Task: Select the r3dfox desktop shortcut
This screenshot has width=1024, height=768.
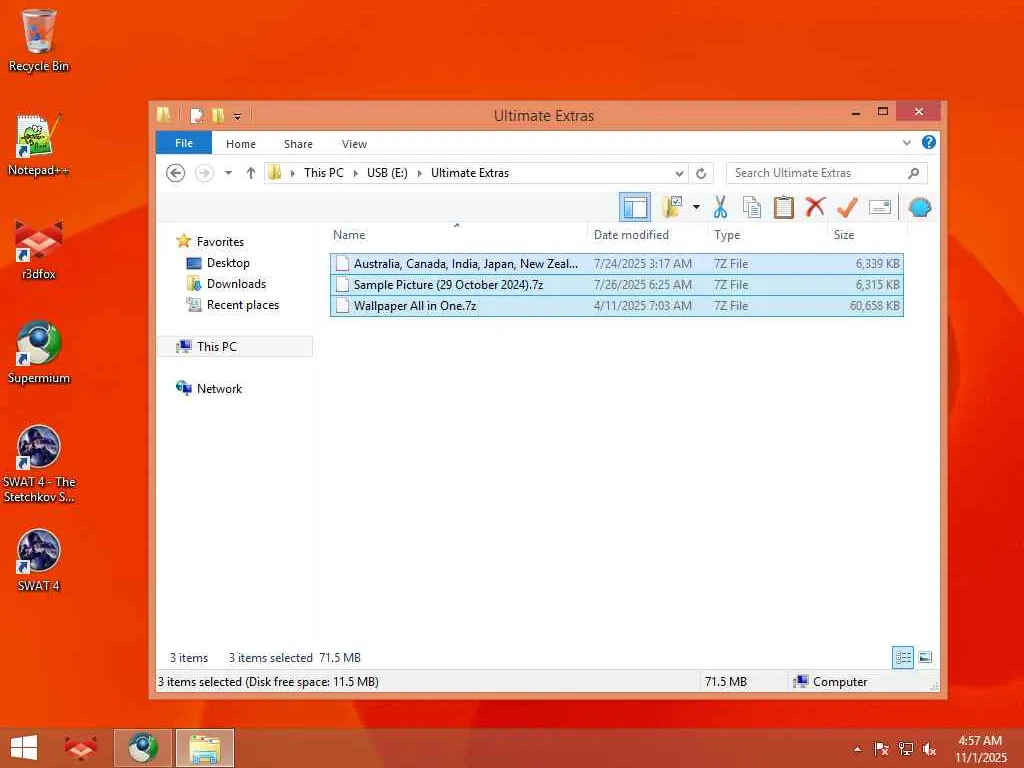Action: (39, 249)
